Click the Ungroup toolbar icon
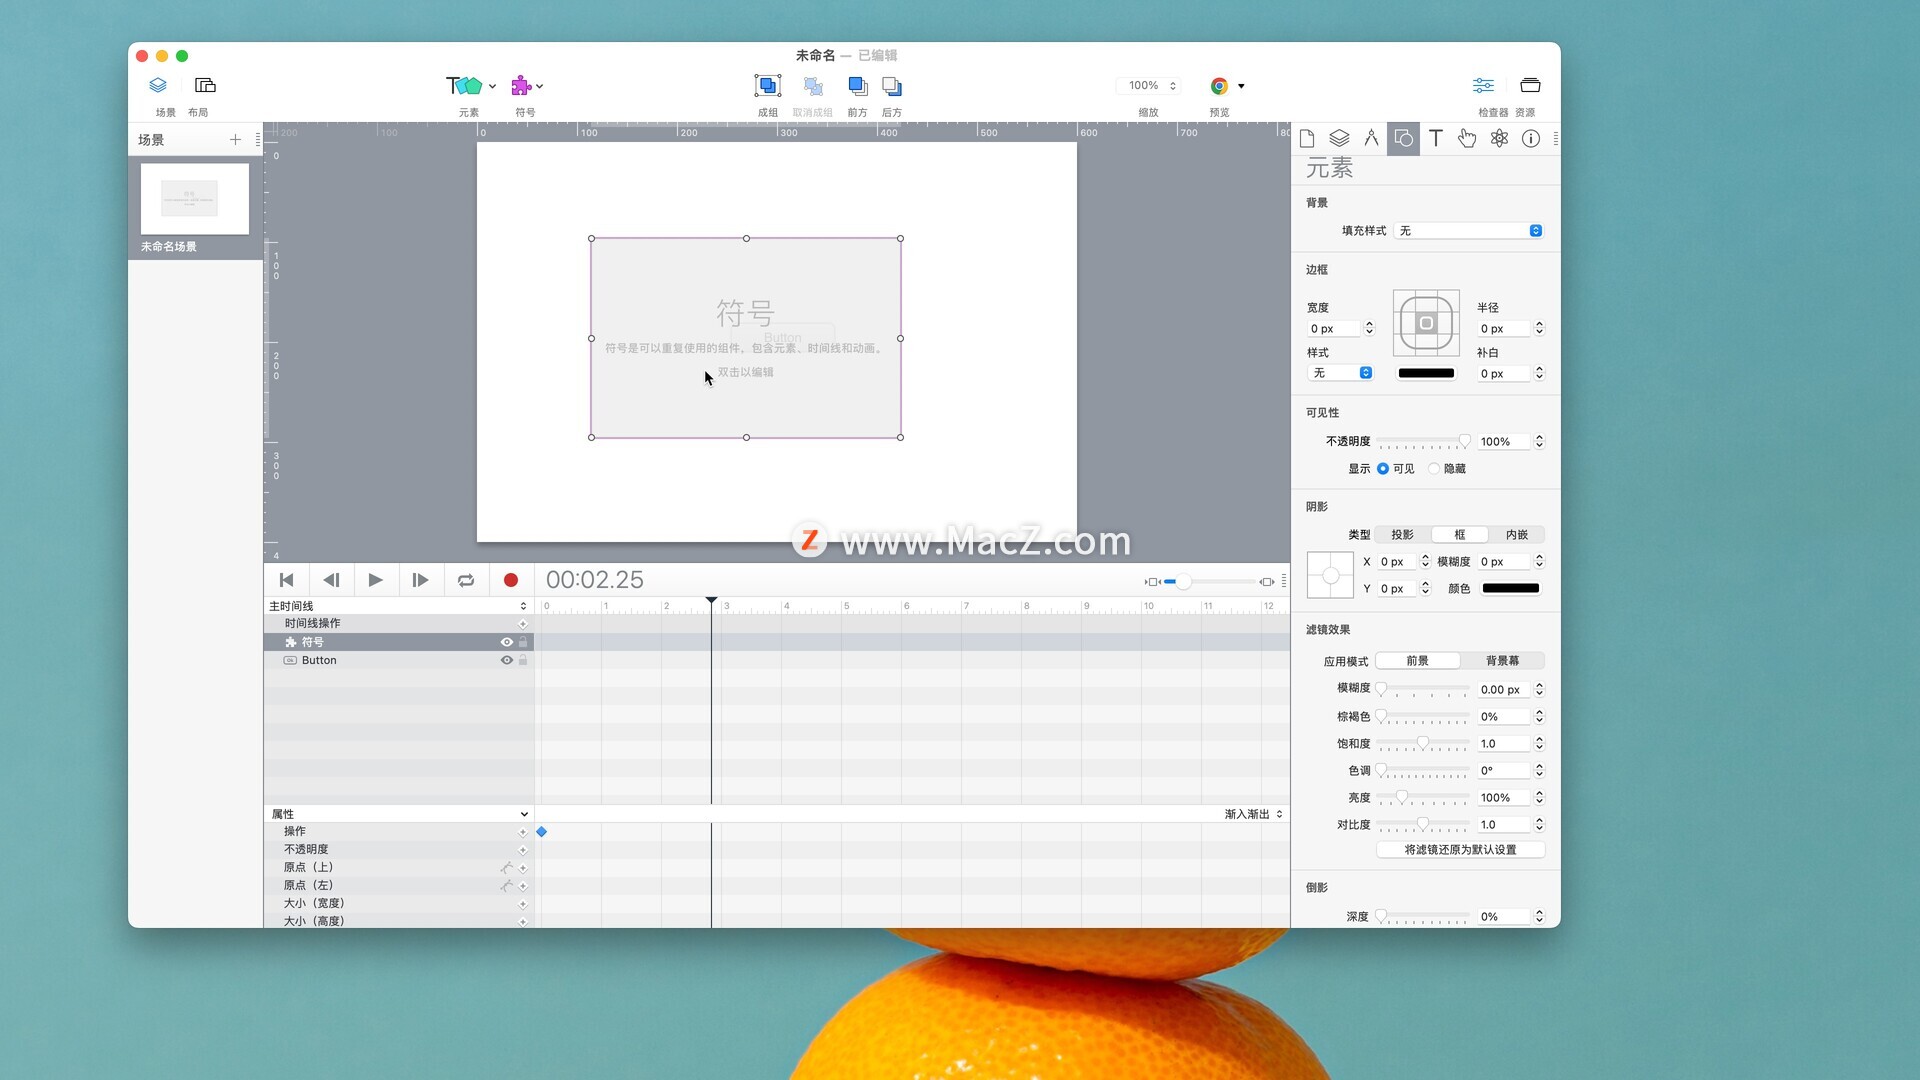Viewport: 1920px width, 1080px height. tap(813, 86)
